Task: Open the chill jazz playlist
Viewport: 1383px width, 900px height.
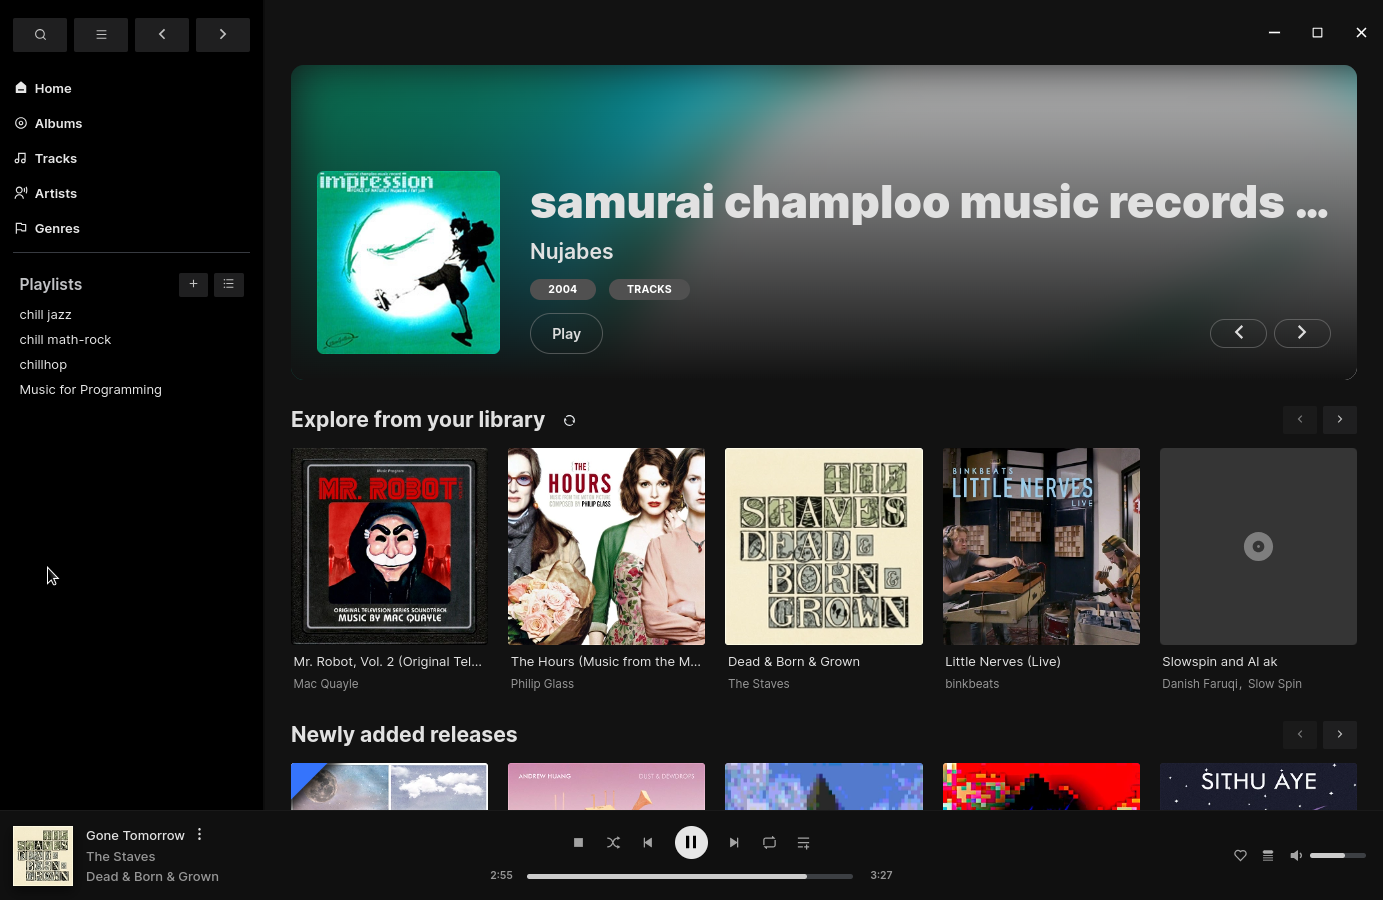Action: pos(46,314)
